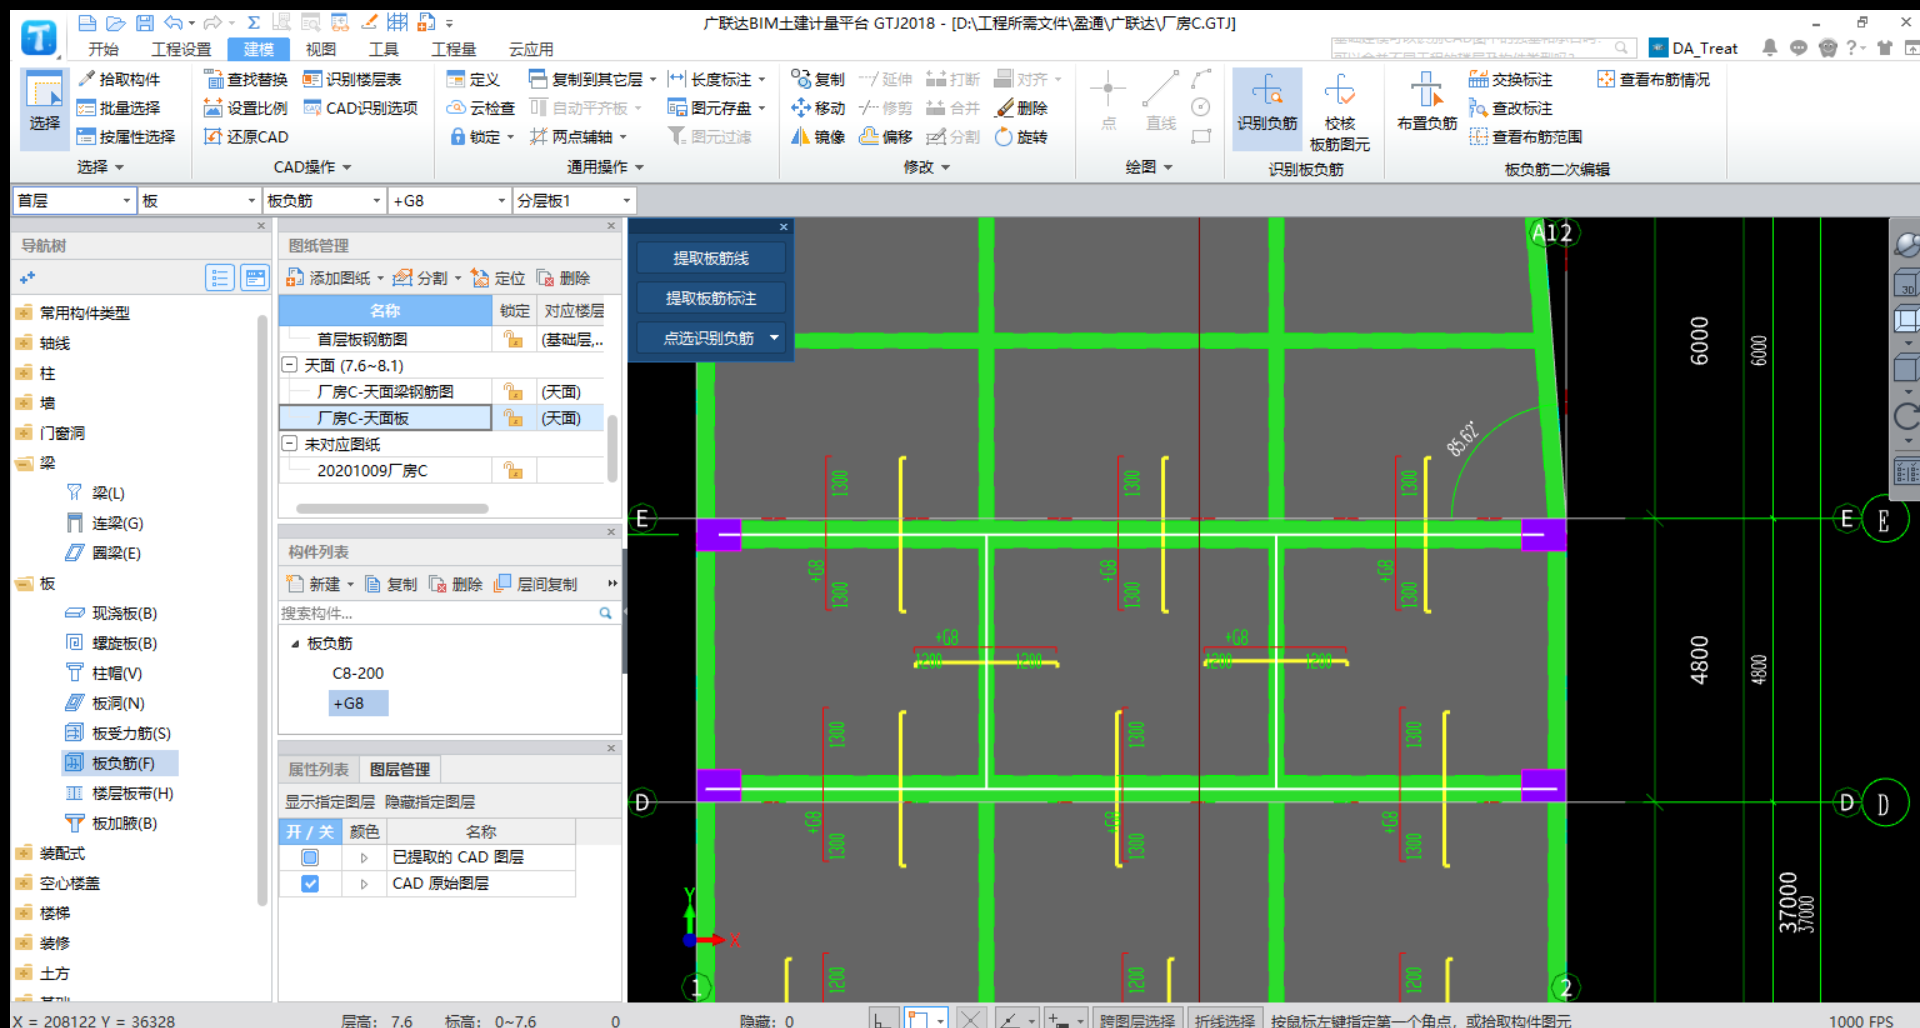
Task: Click the 交换标注 swap annotation icon
Action: point(1479,79)
